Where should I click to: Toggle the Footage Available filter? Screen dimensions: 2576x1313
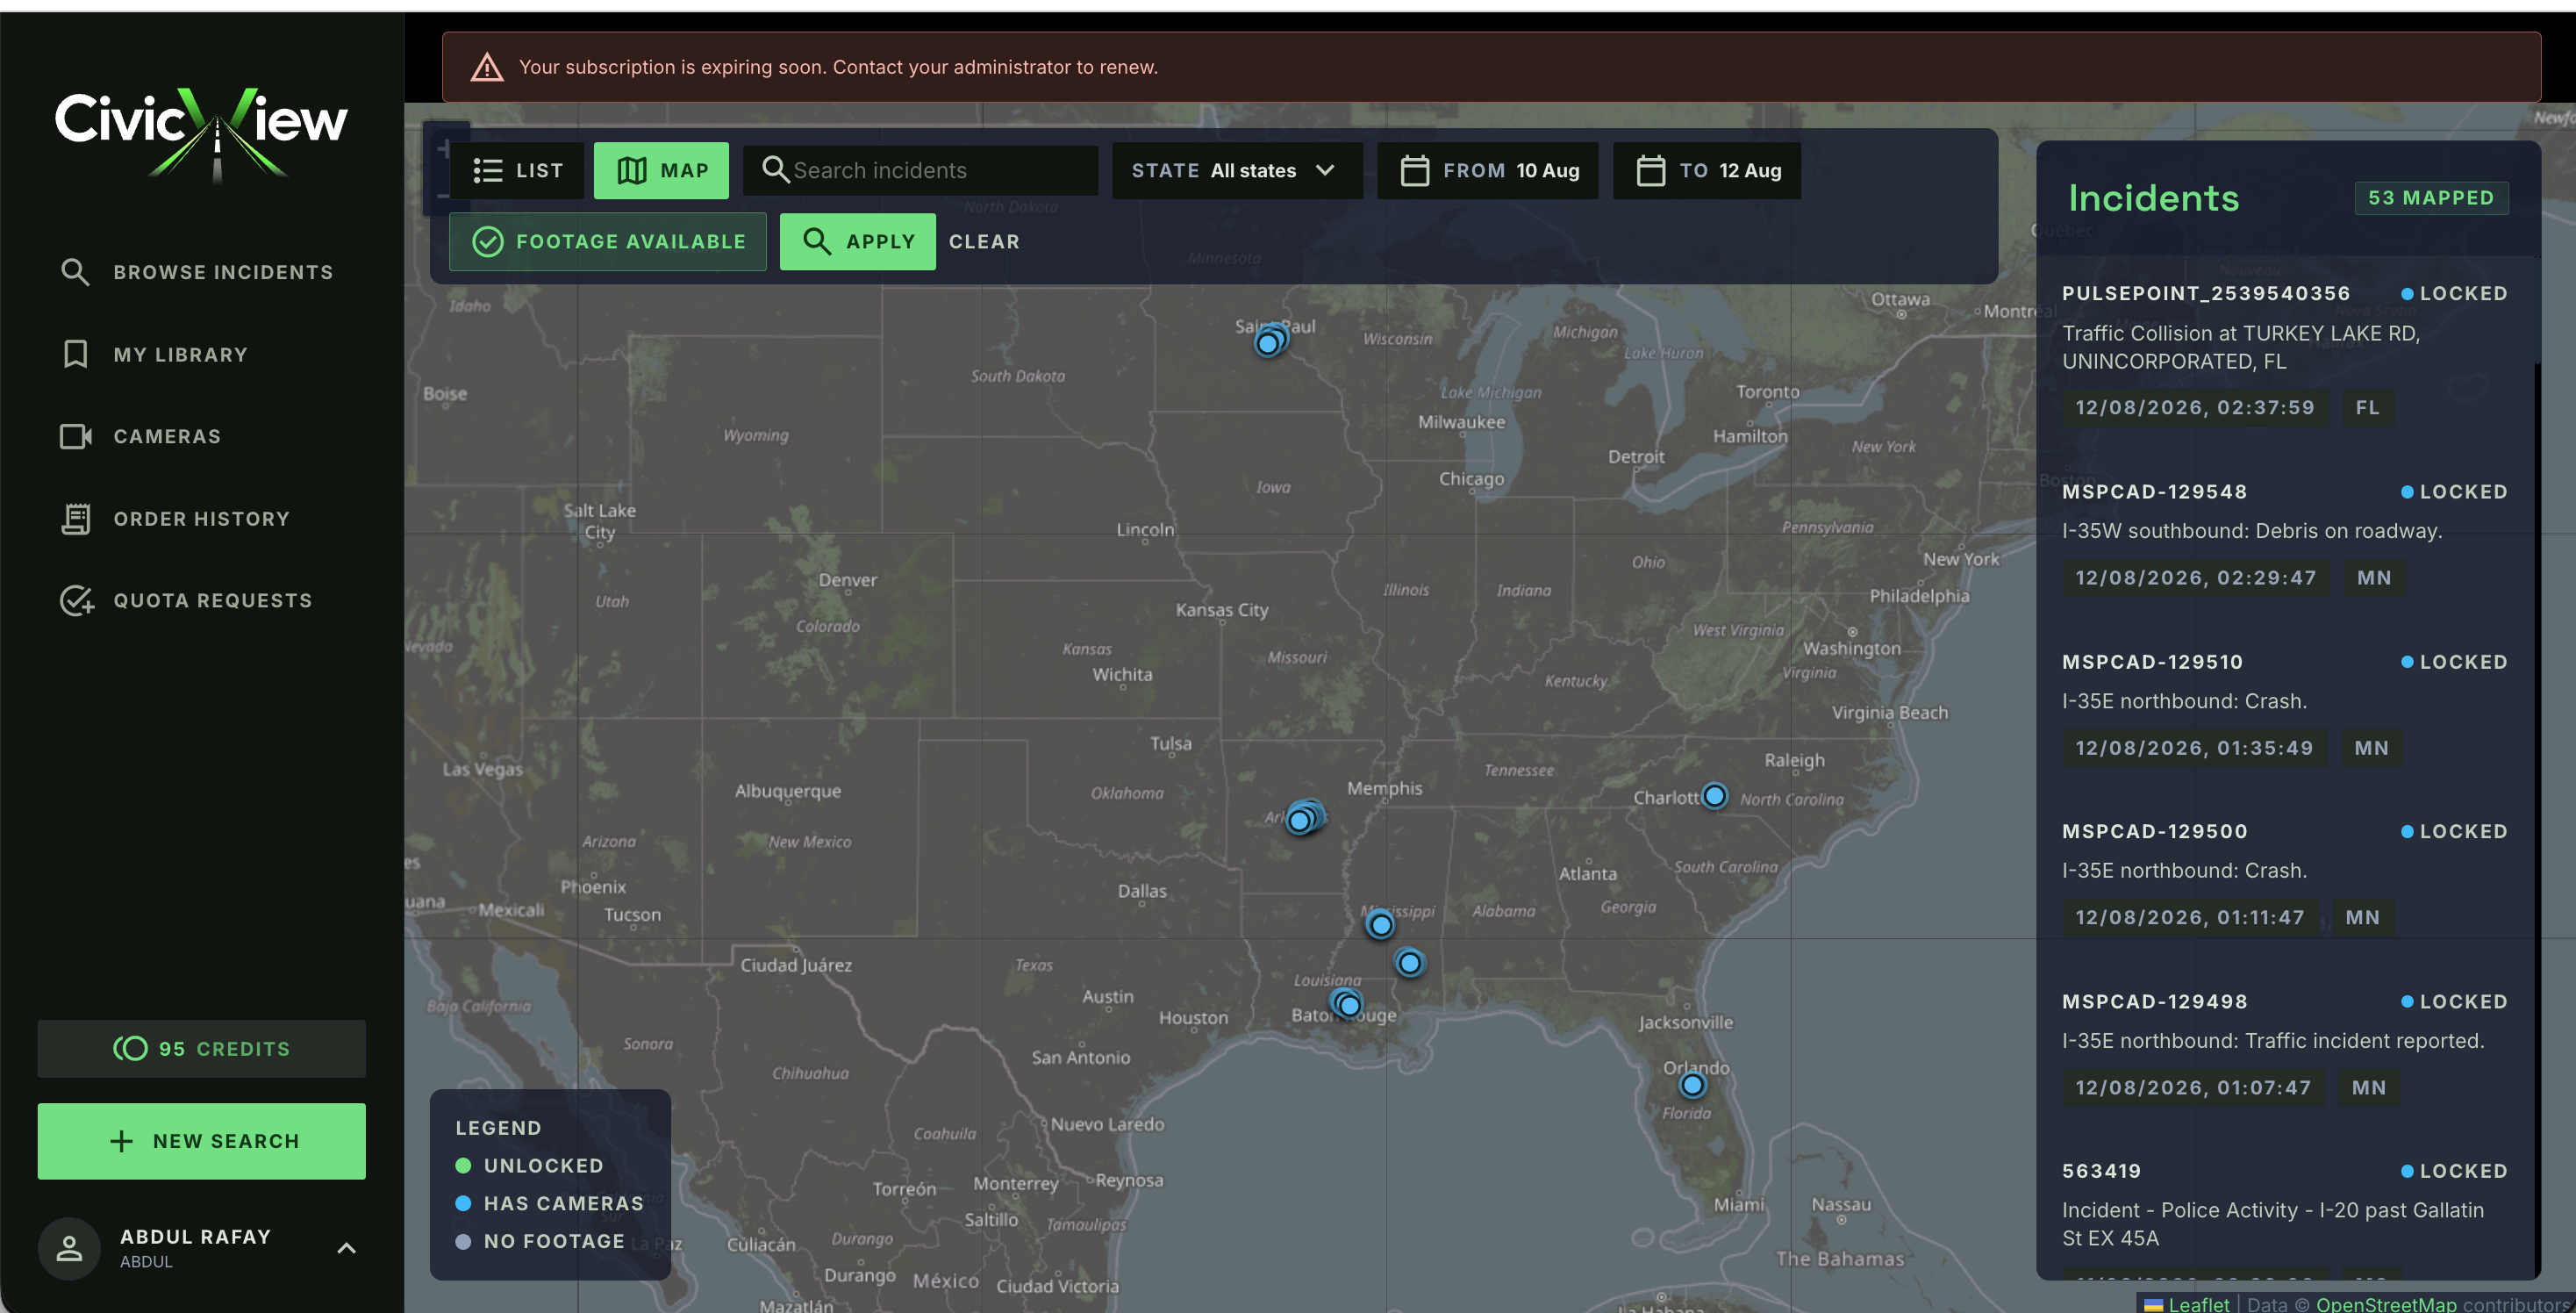608,242
